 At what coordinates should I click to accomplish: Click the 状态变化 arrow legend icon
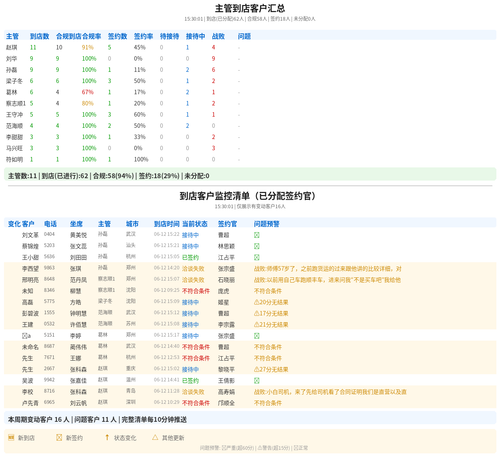[x=107, y=437]
